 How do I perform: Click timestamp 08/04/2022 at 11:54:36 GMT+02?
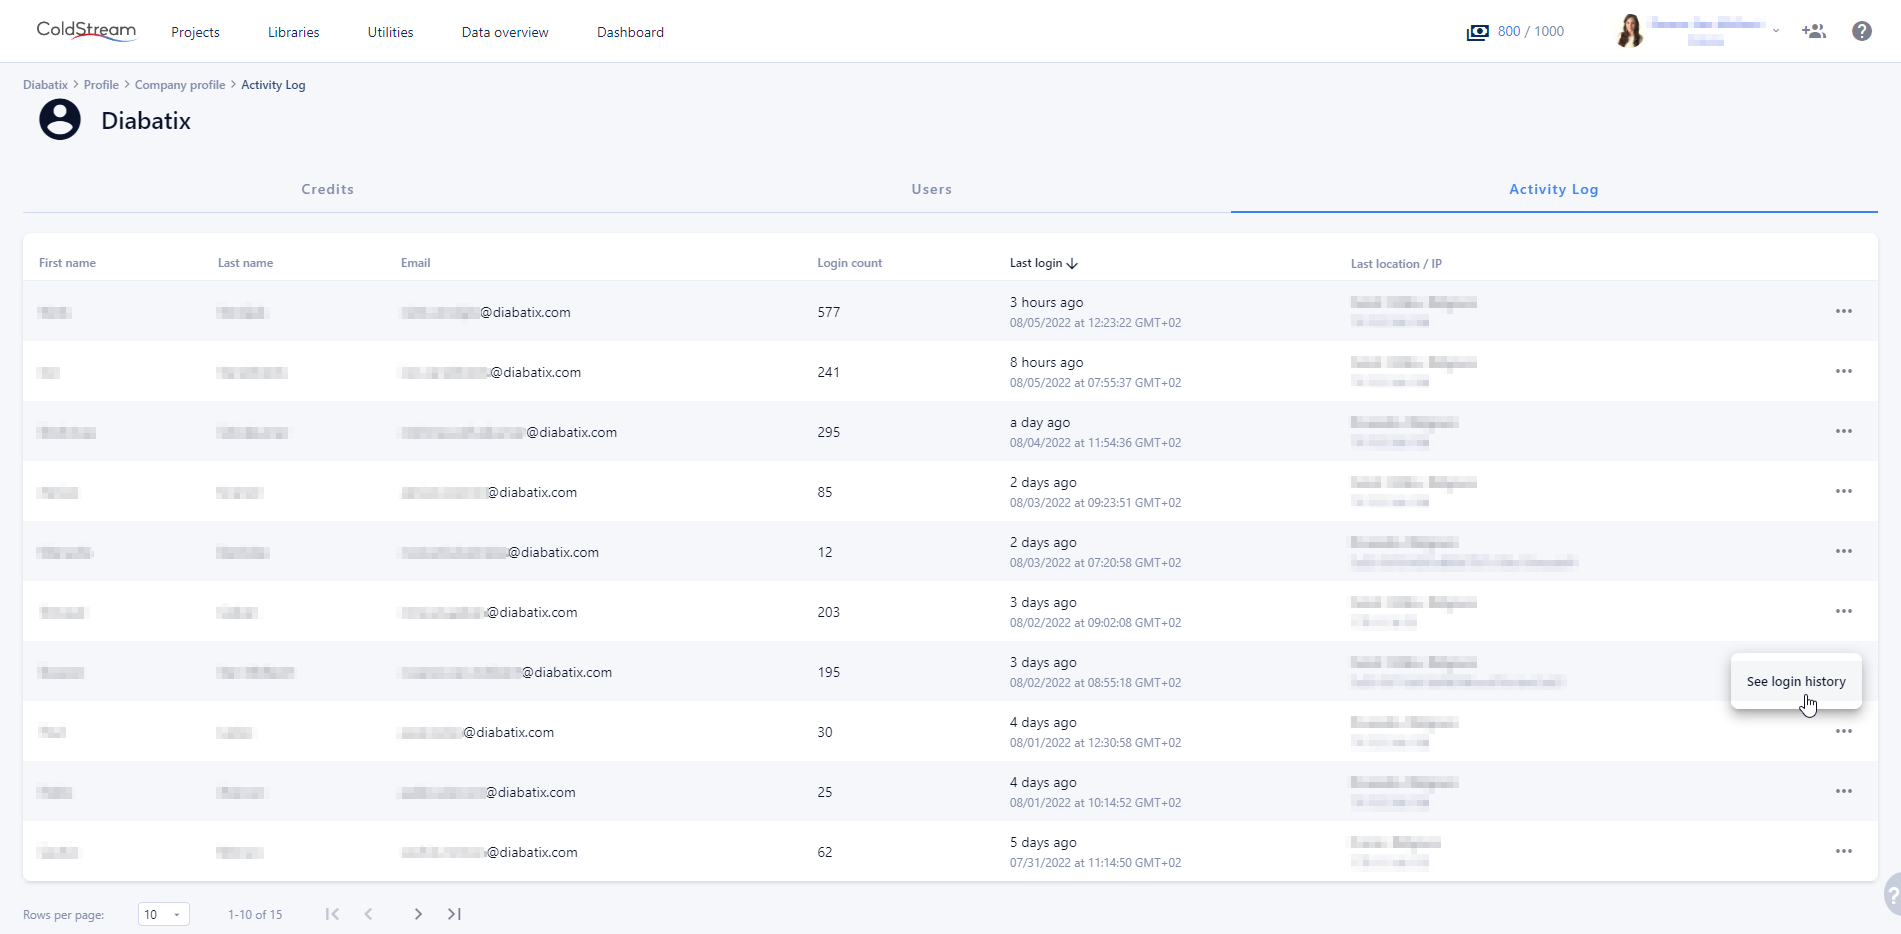pos(1095,443)
